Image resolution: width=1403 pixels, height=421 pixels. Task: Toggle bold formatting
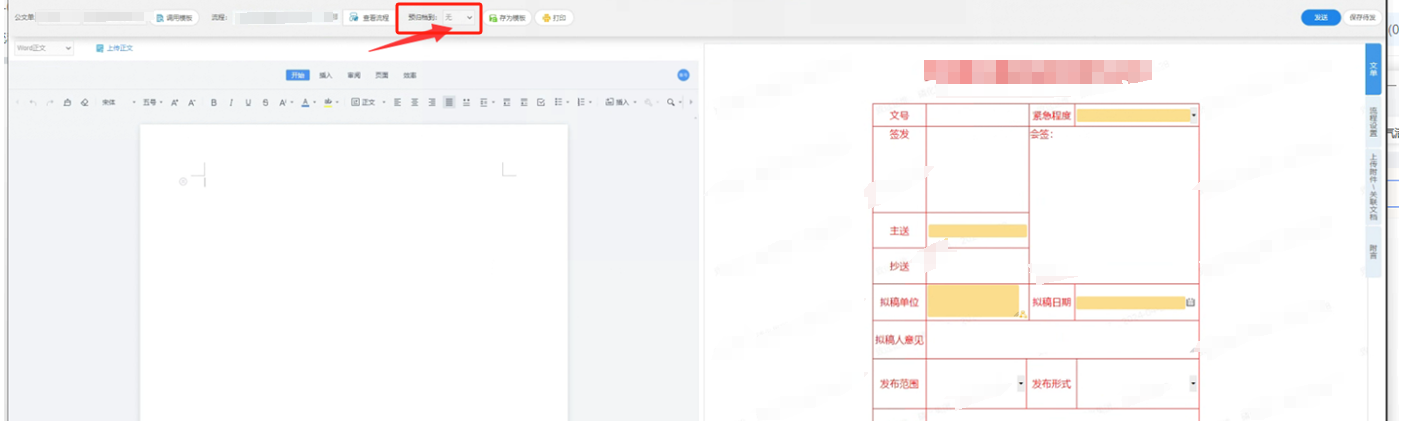213,102
